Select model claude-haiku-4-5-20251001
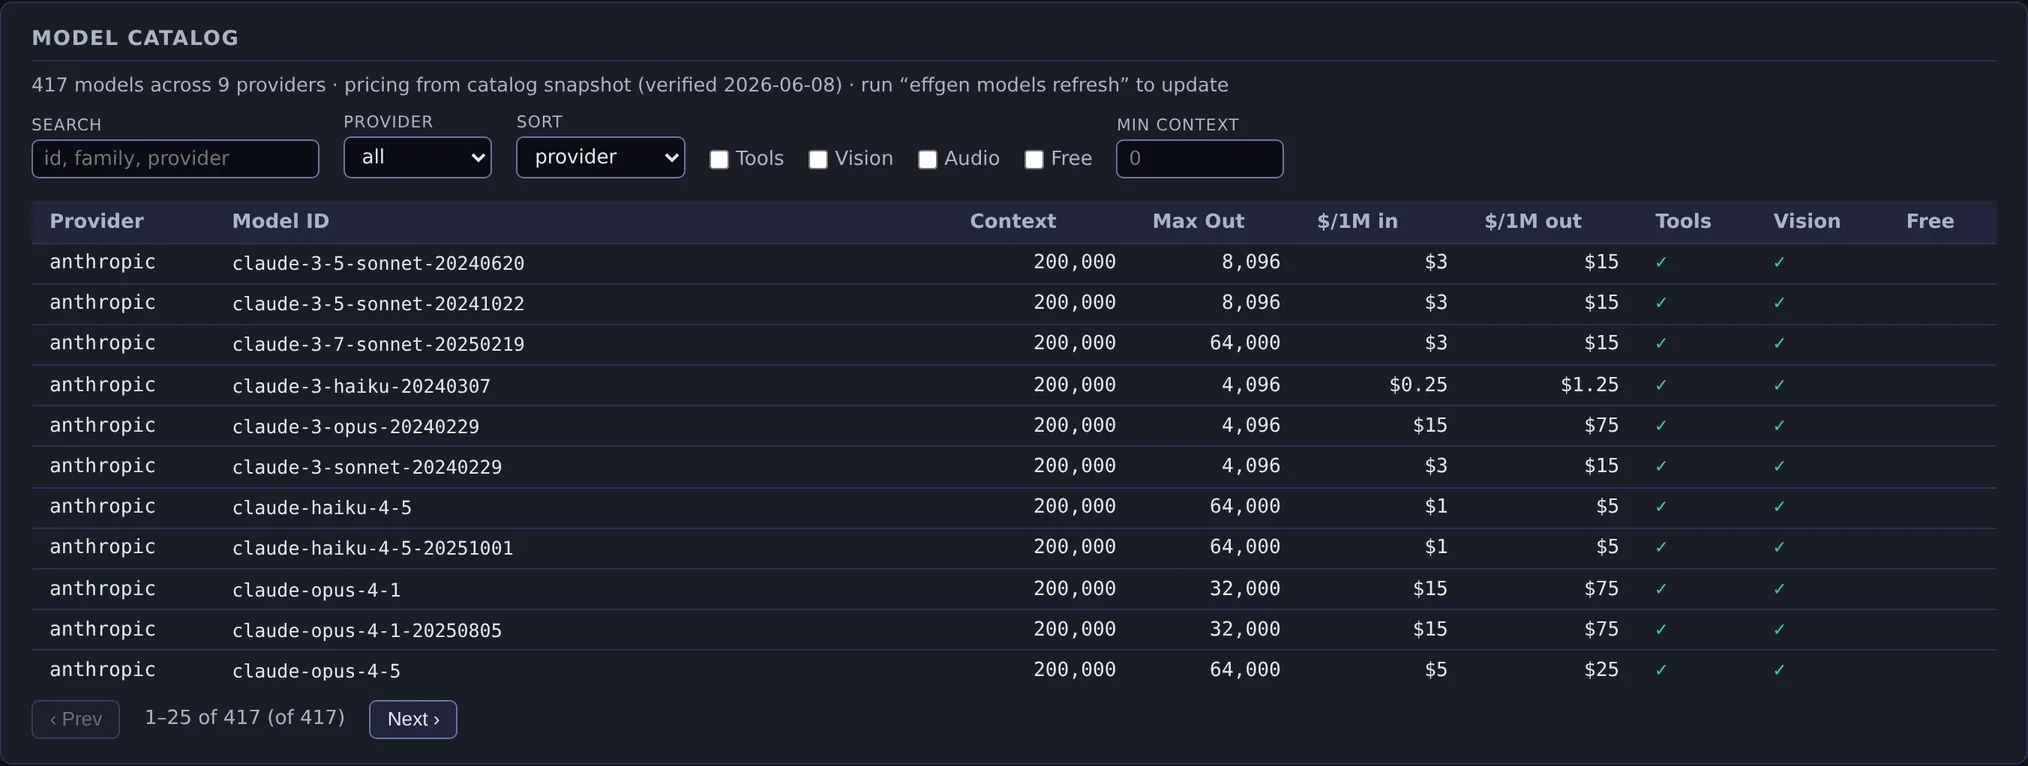Screen dimensions: 2028x766 tap(372, 548)
